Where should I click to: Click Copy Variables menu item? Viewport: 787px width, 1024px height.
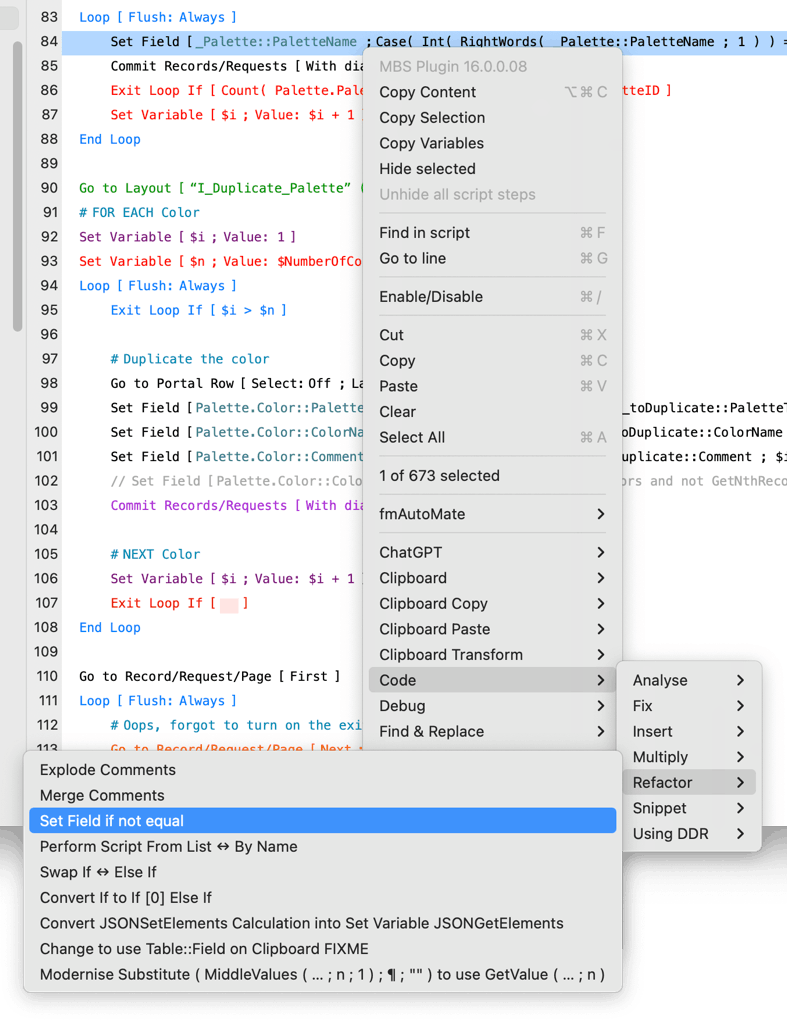coord(492,143)
